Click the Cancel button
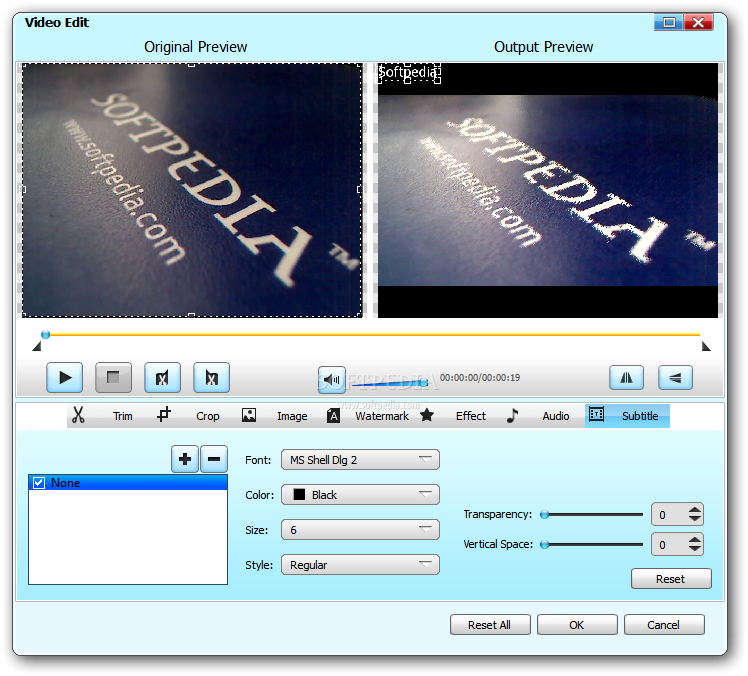This screenshot has width=748, height=676. tap(664, 624)
